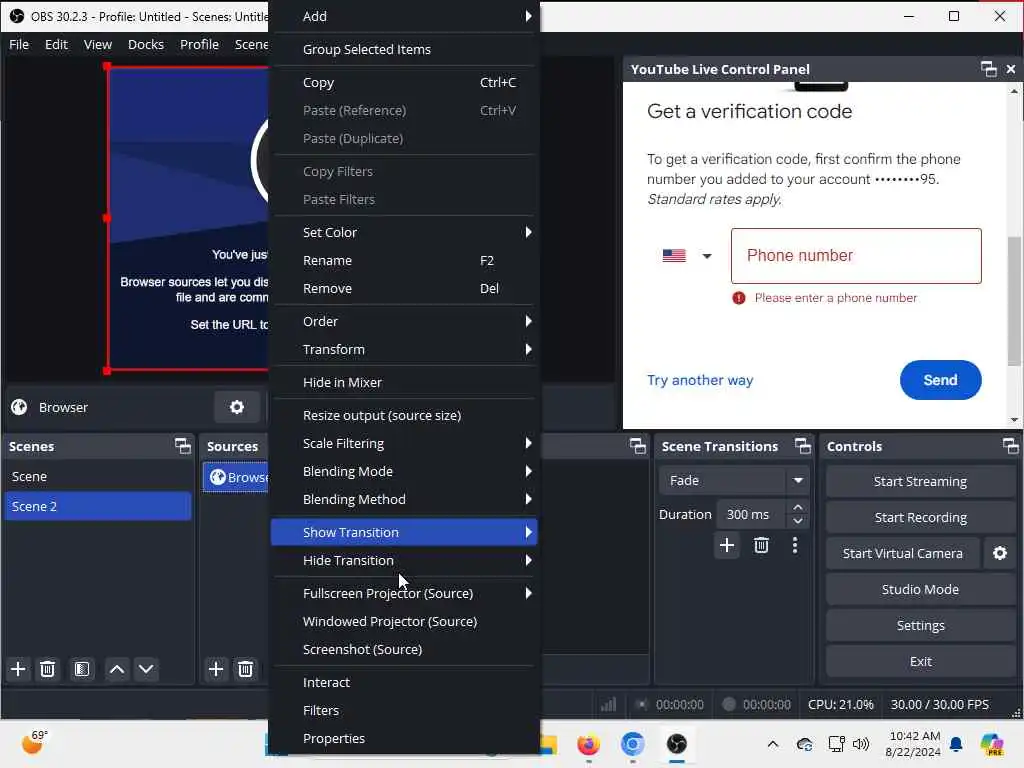The height and width of the screenshot is (768, 1024).
Task: Remove selected scene with trash icon
Action: (x=47, y=669)
